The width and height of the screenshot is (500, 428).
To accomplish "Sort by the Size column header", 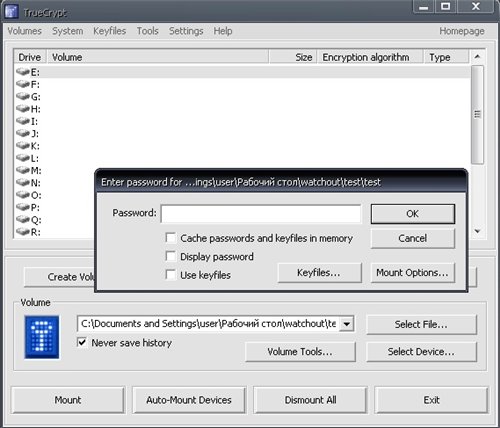I will pos(293,57).
